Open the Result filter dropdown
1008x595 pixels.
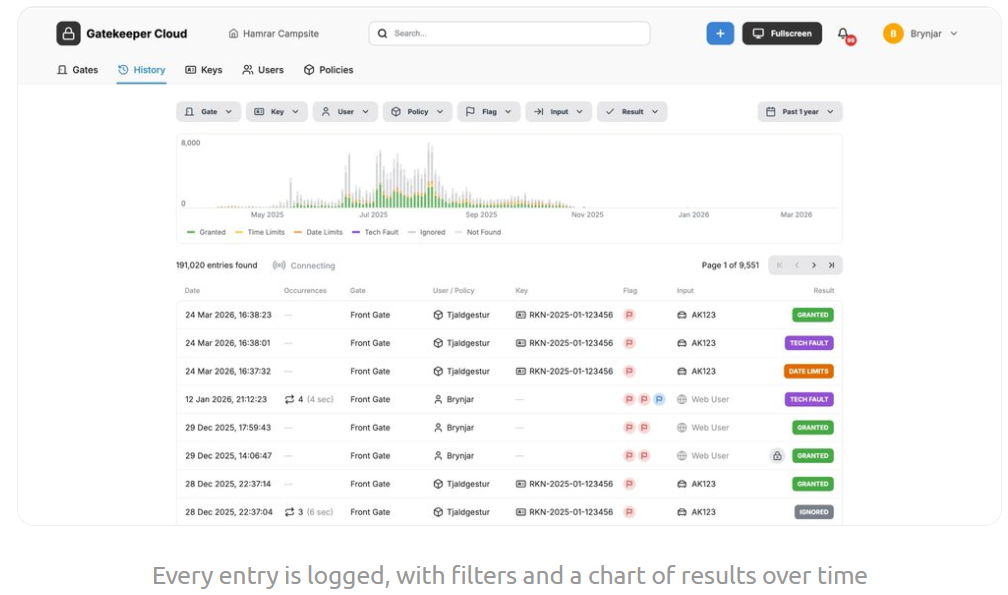pos(632,112)
